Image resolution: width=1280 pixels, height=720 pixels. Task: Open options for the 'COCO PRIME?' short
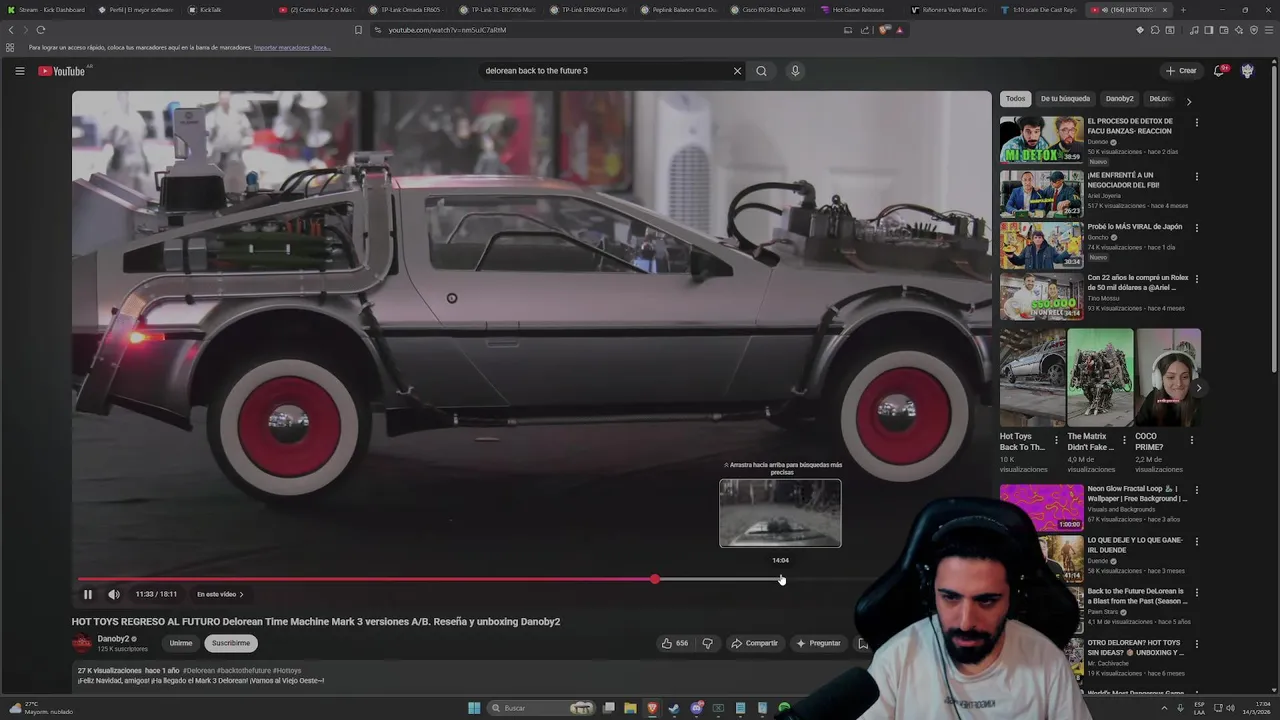[x=1191, y=440]
